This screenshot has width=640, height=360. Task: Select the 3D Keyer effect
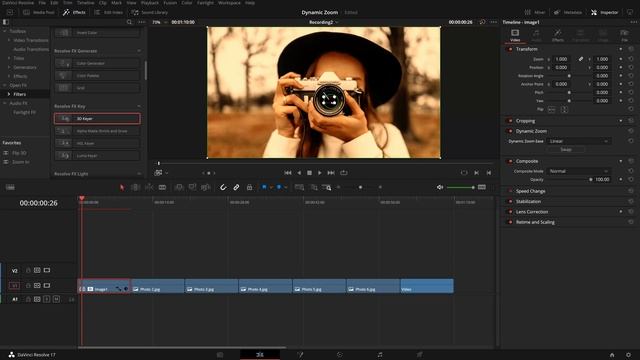97,119
